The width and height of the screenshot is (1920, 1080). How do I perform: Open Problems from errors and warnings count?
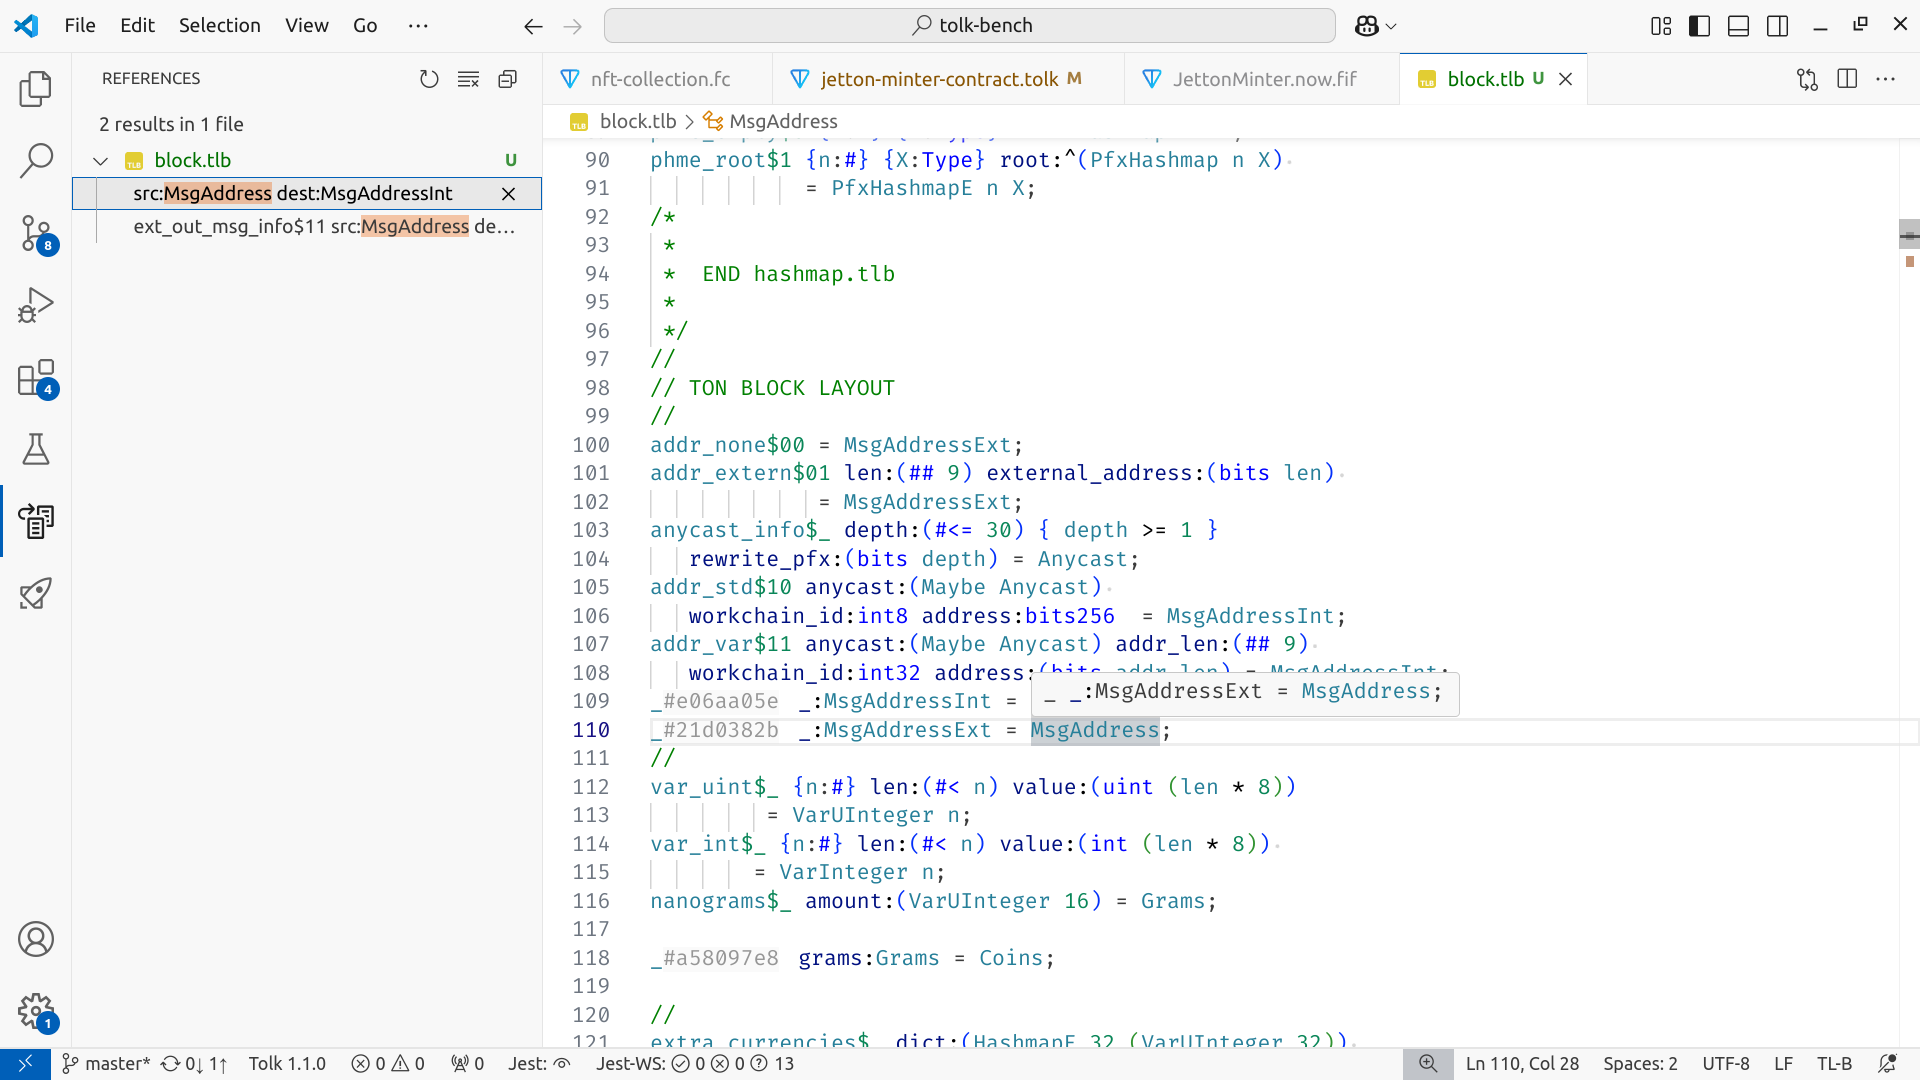tap(388, 1064)
